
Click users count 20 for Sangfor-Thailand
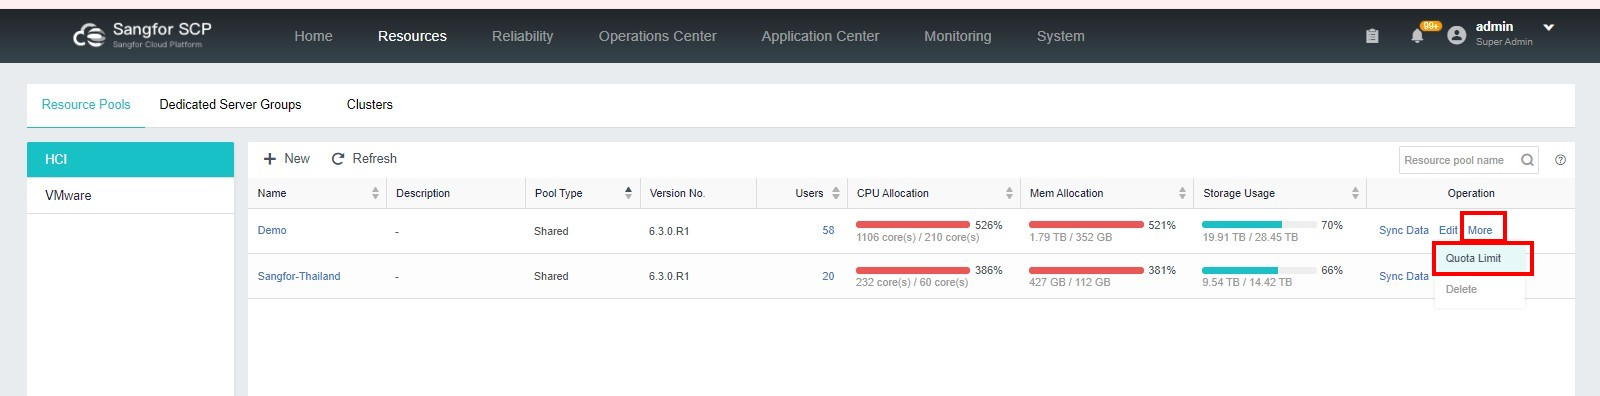click(828, 276)
